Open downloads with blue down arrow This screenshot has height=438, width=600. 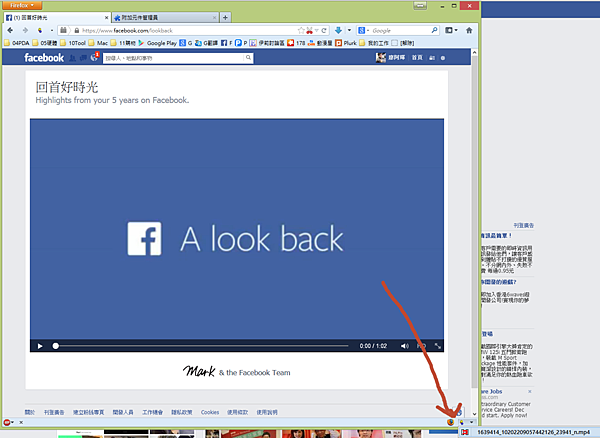coord(338,30)
